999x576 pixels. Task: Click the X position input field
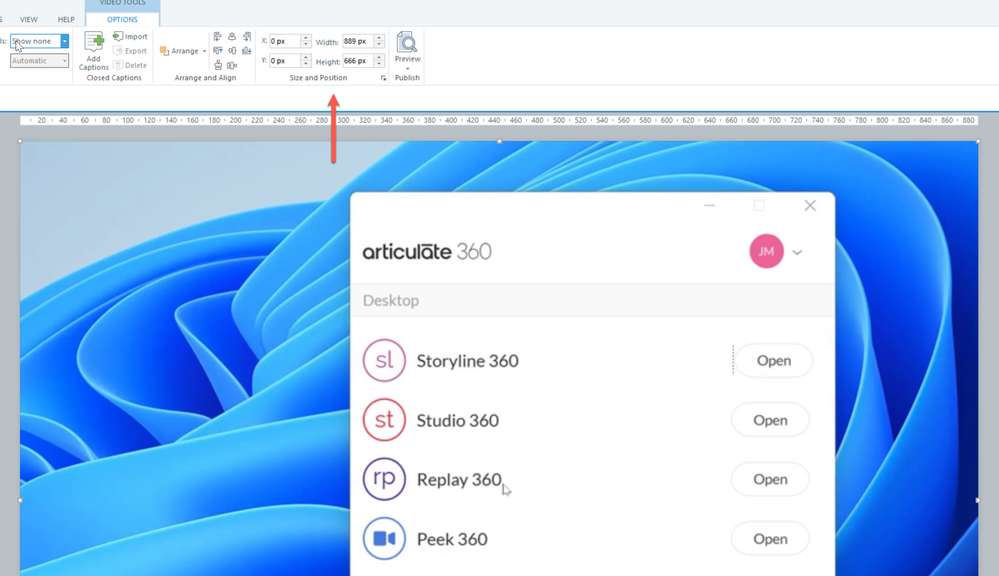point(285,41)
